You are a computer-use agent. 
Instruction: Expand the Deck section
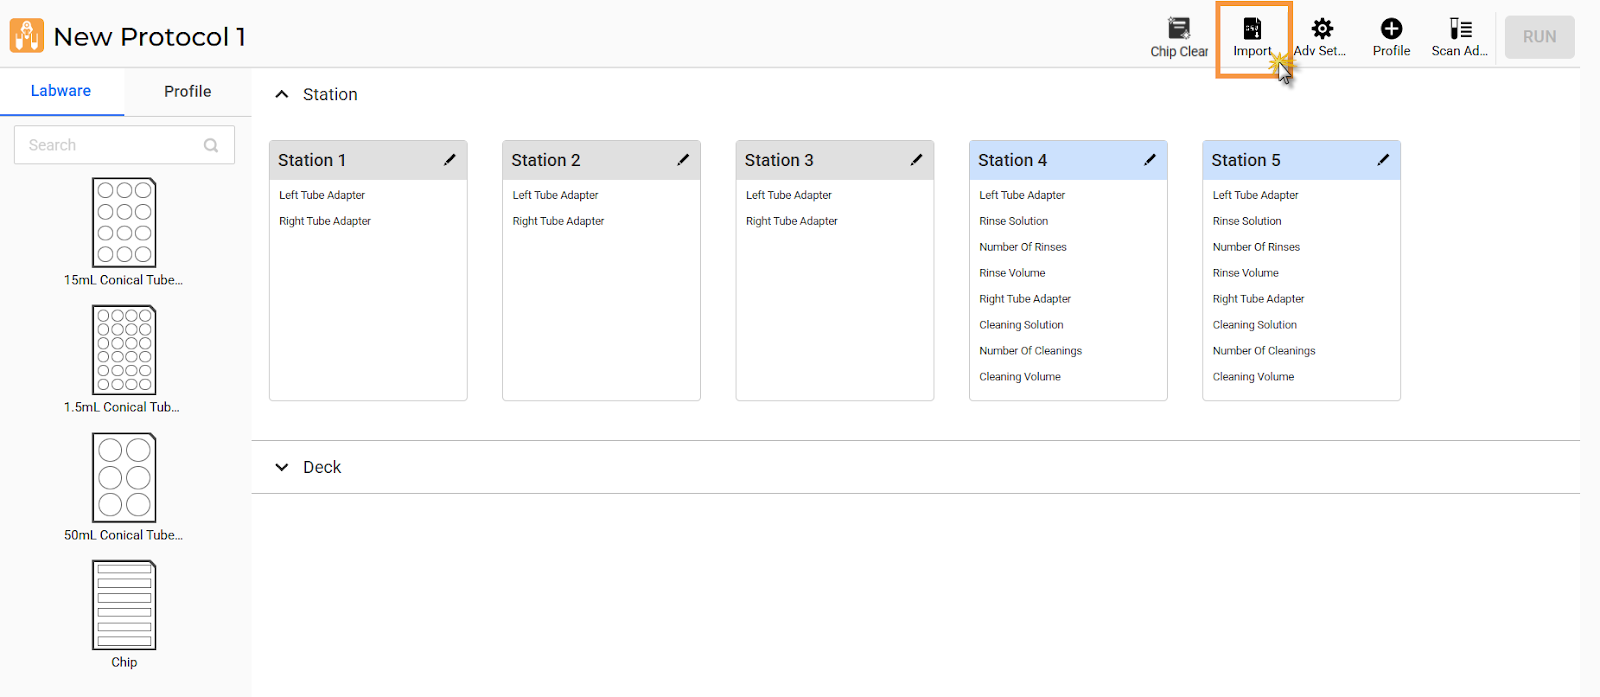282,467
